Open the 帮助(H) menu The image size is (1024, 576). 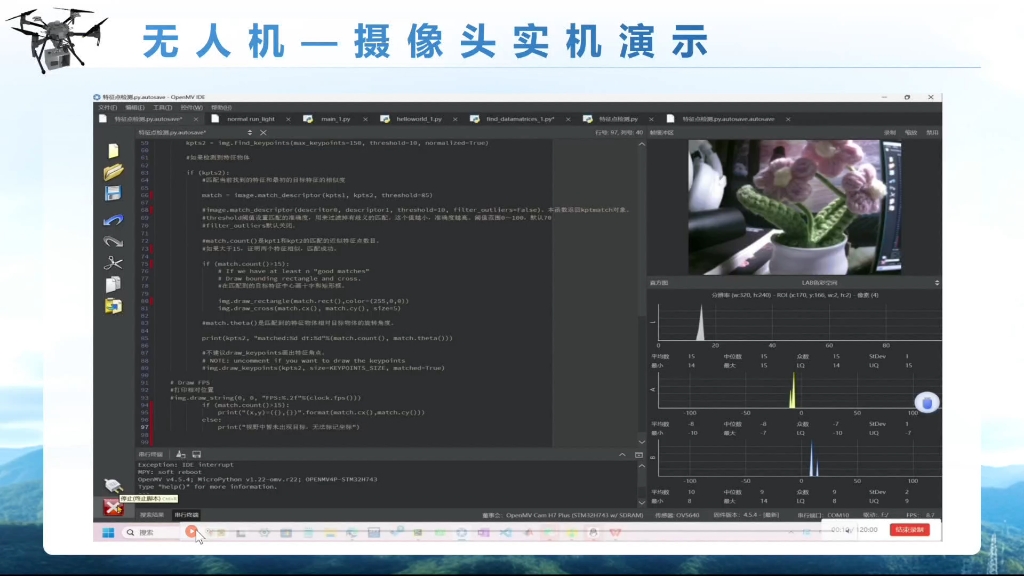[x=221, y=108]
